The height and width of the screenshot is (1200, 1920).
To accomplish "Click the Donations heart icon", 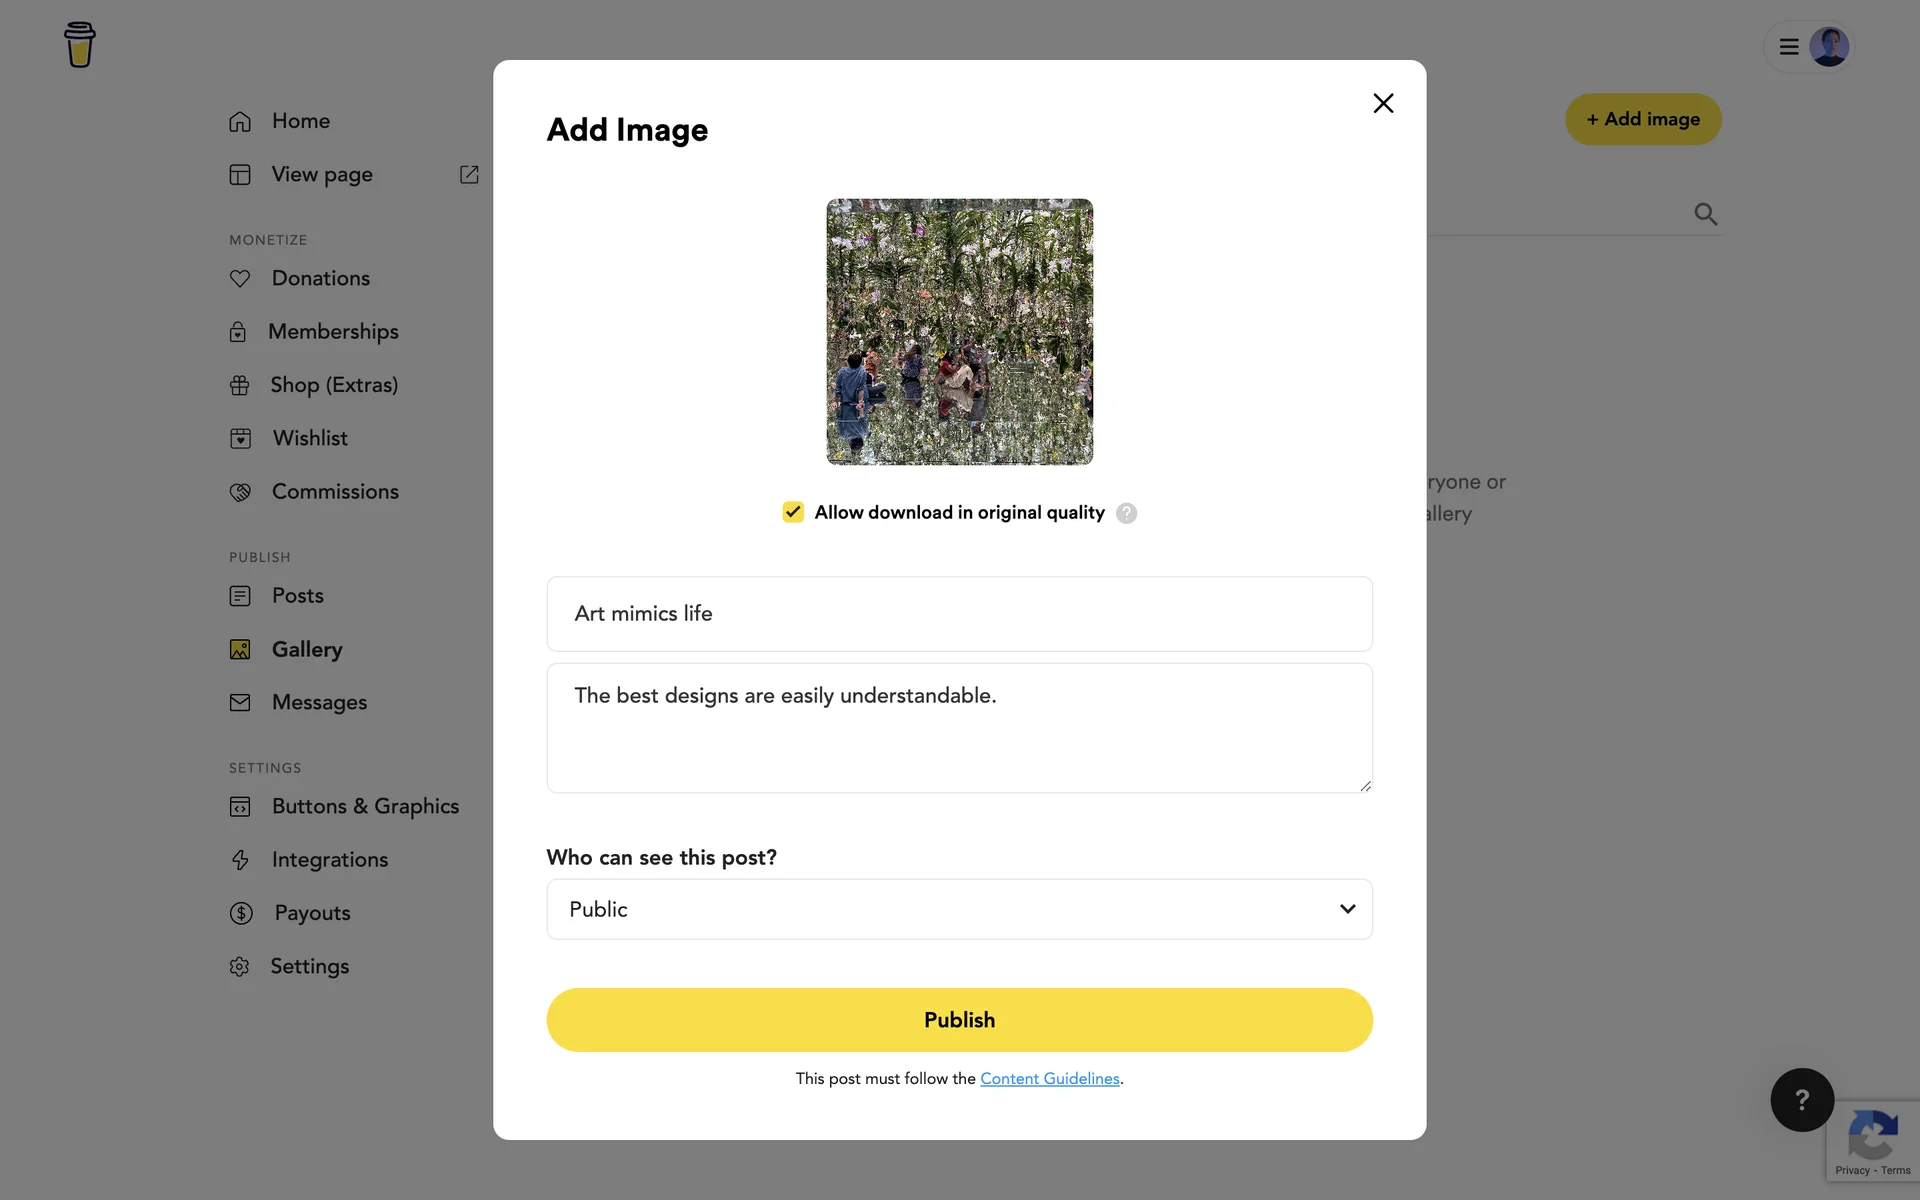I will [x=240, y=278].
